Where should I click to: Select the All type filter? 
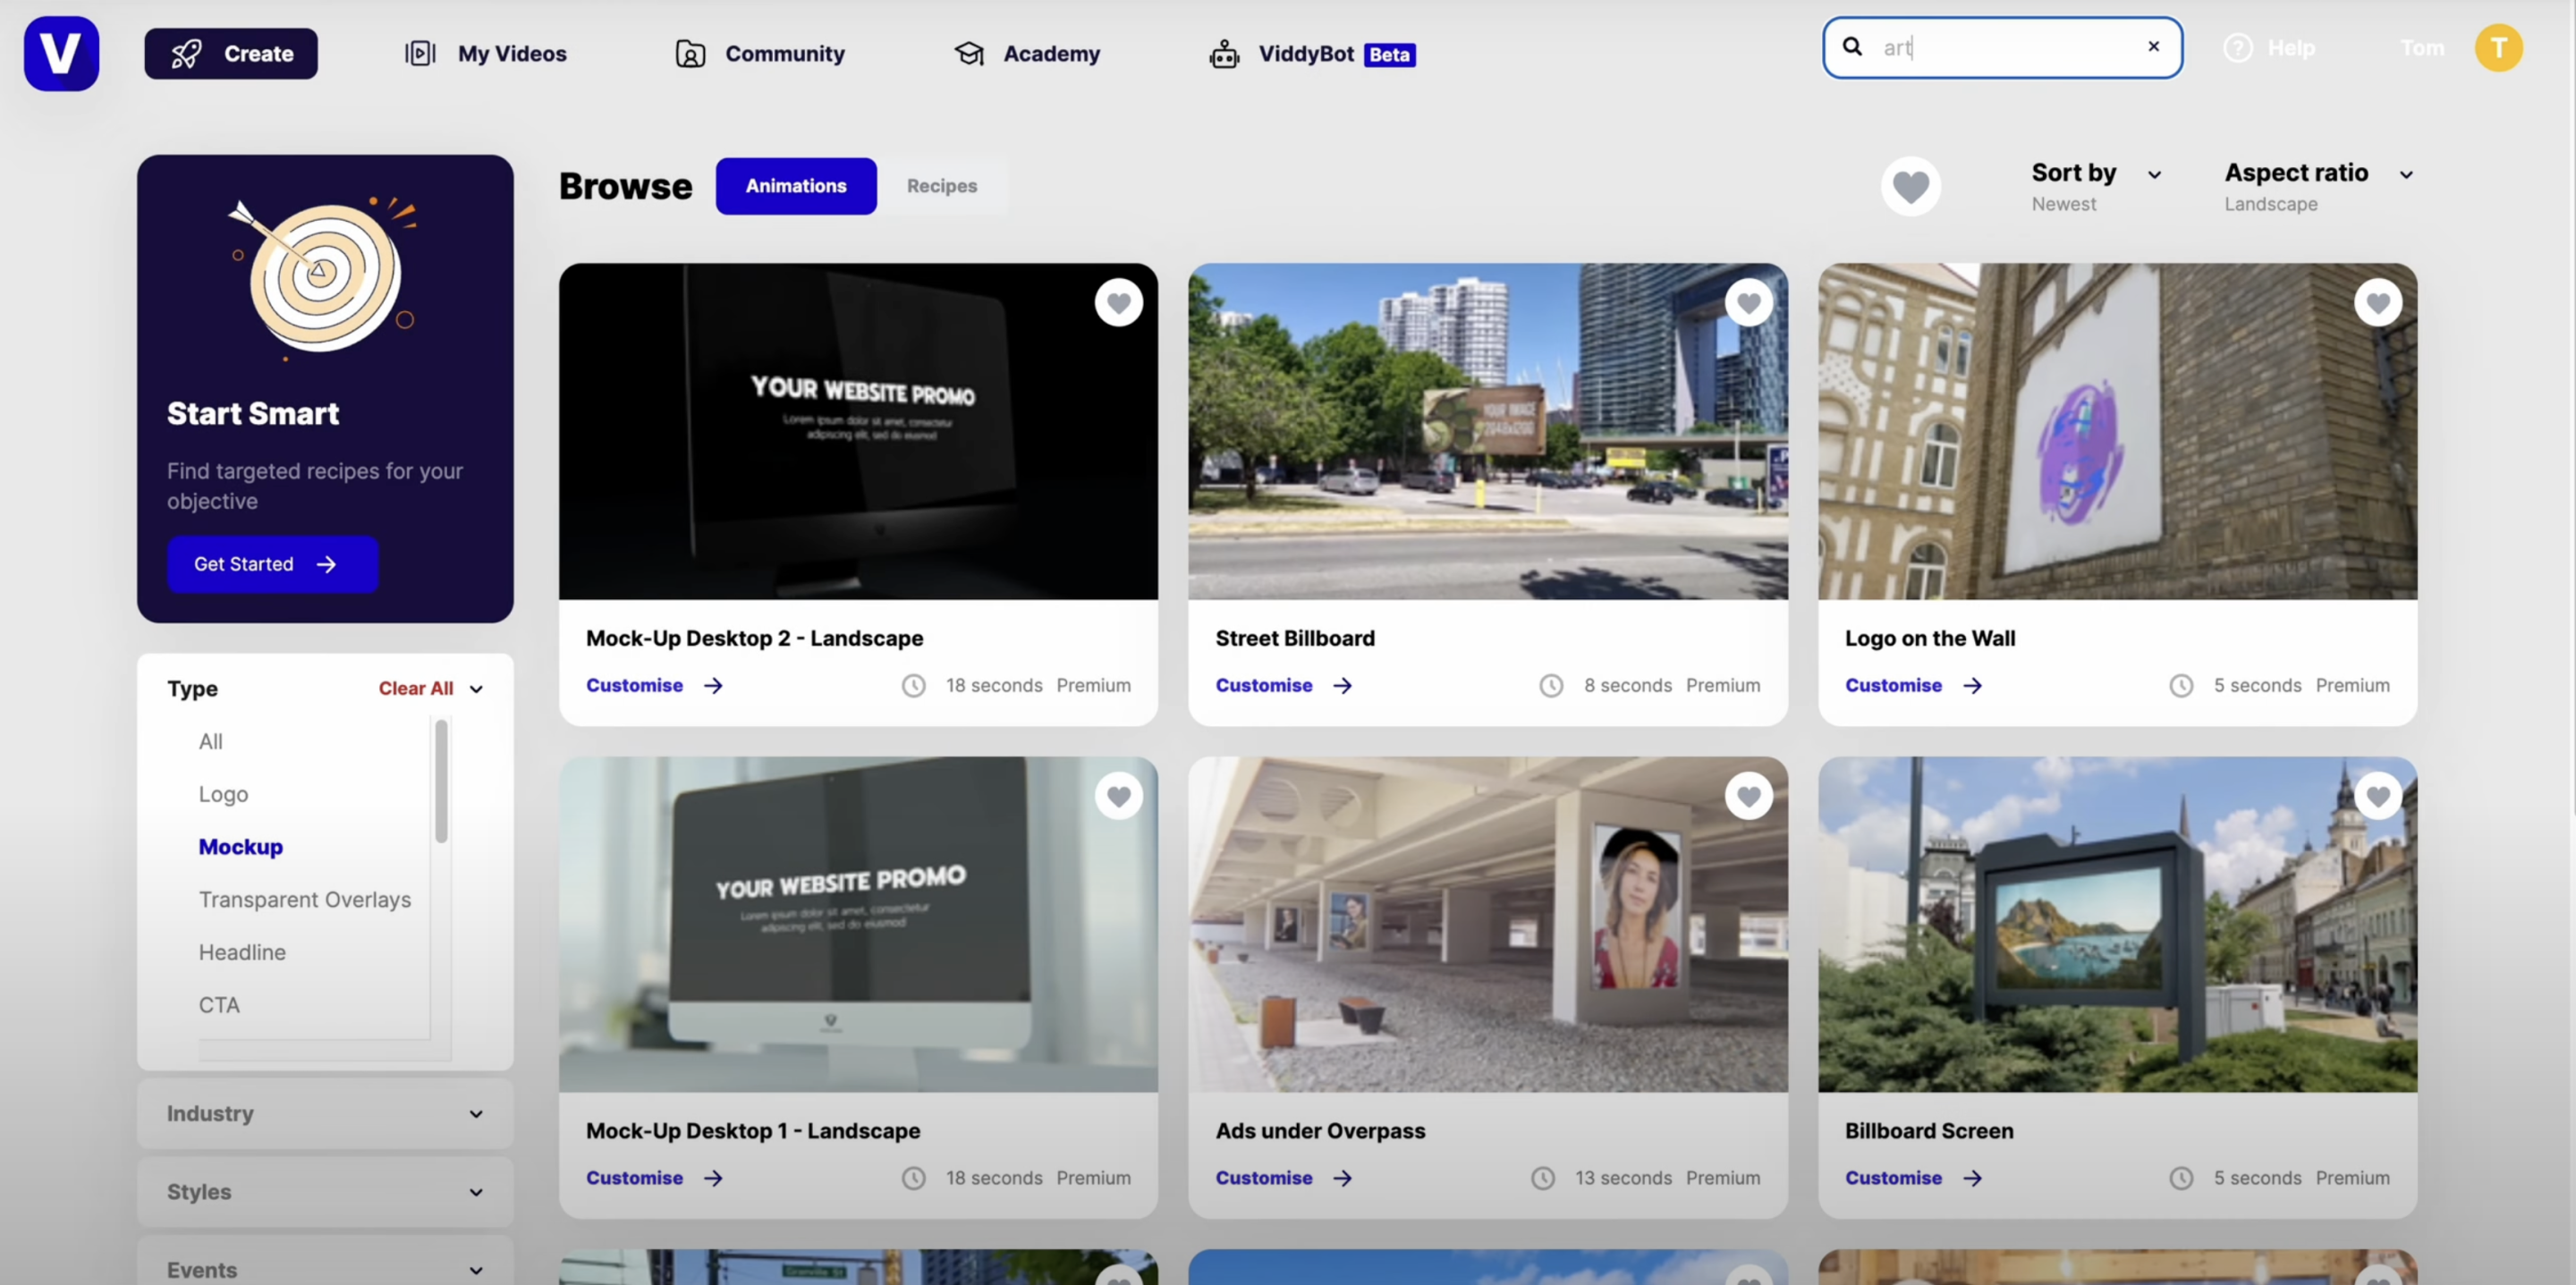[x=210, y=741]
